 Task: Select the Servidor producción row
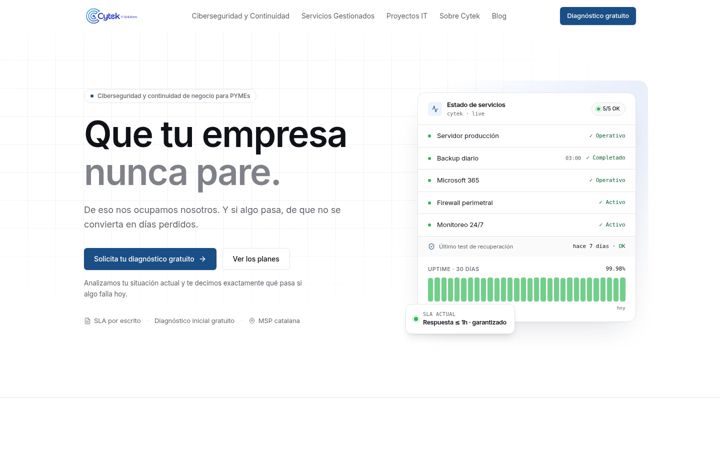point(526,136)
